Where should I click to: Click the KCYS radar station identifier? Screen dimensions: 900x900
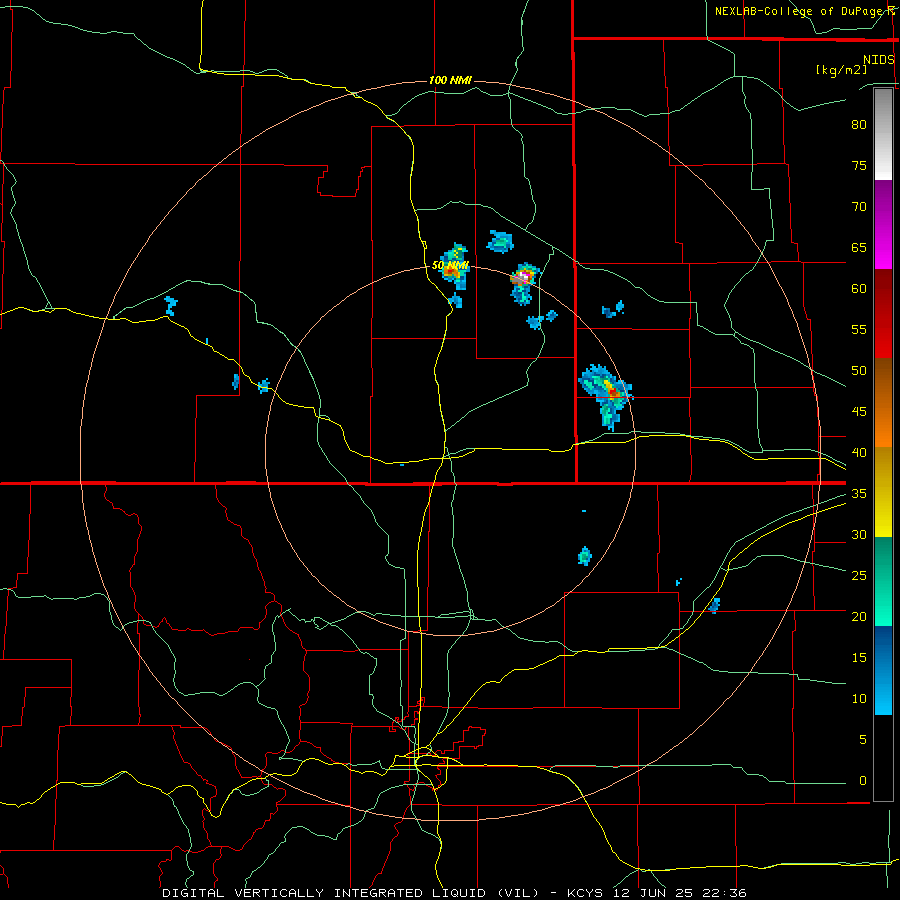click(585, 893)
